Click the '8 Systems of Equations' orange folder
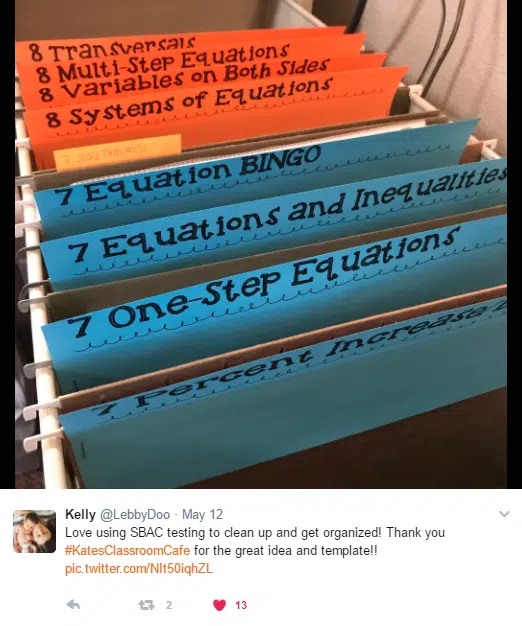The height and width of the screenshot is (626, 522). coord(190,102)
